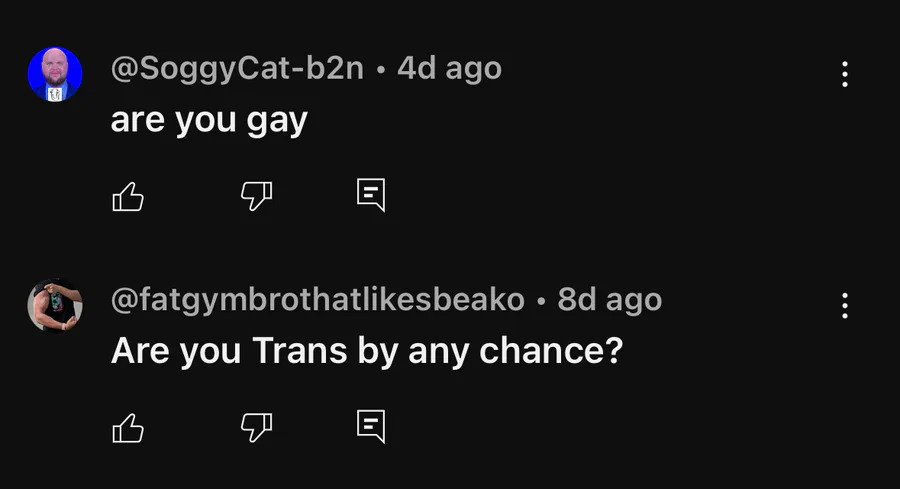This screenshot has height=489, width=900.
Task: Dislike the 'are you gay' comment
Action: (256, 196)
